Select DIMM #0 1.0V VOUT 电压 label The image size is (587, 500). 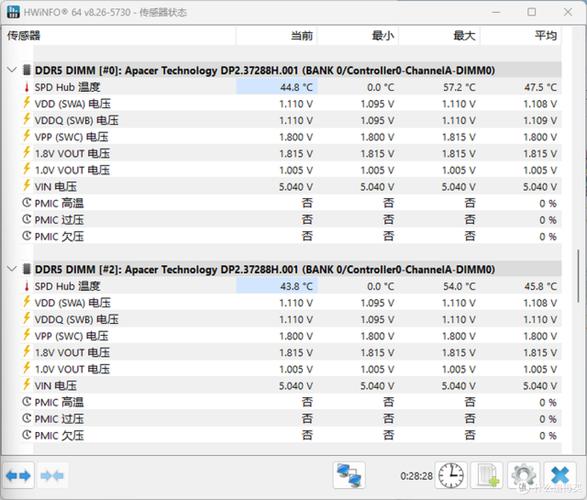pyautogui.click(x=72, y=170)
